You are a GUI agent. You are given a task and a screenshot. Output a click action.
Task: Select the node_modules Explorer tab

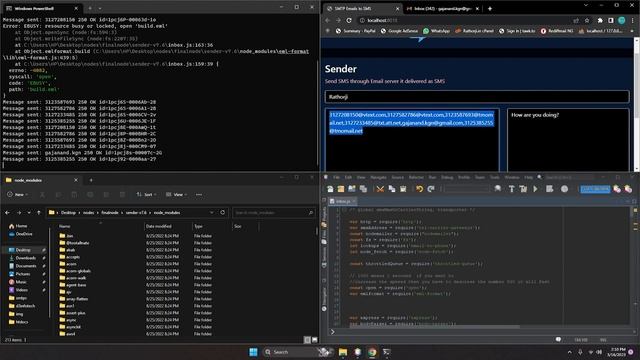[41, 180]
